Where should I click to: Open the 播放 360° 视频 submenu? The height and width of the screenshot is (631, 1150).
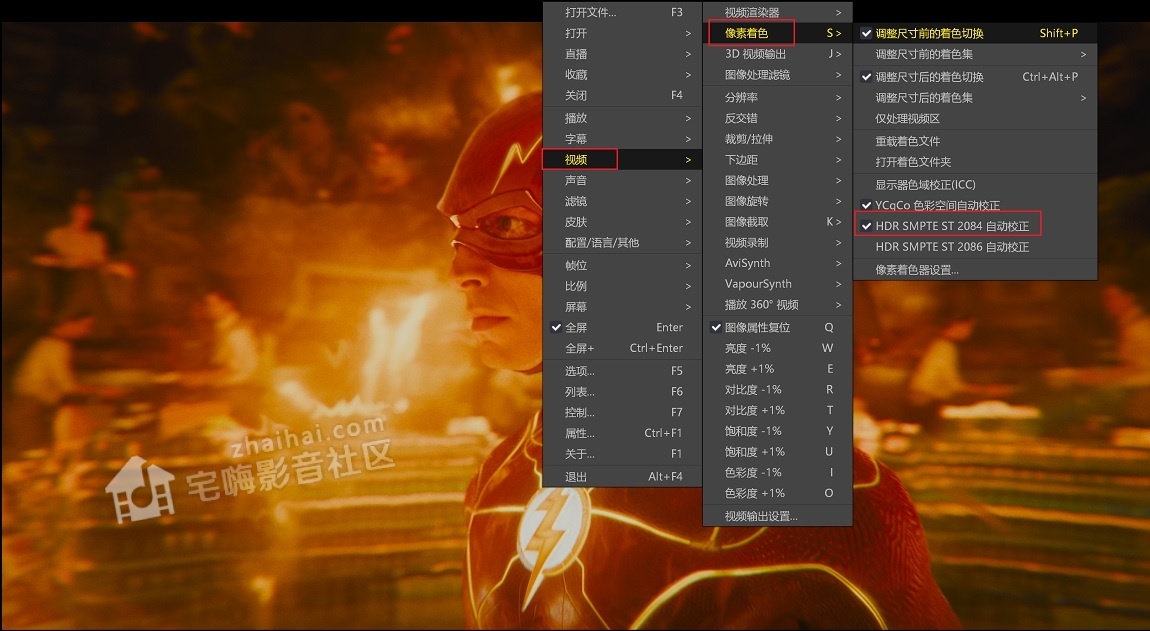coord(777,304)
